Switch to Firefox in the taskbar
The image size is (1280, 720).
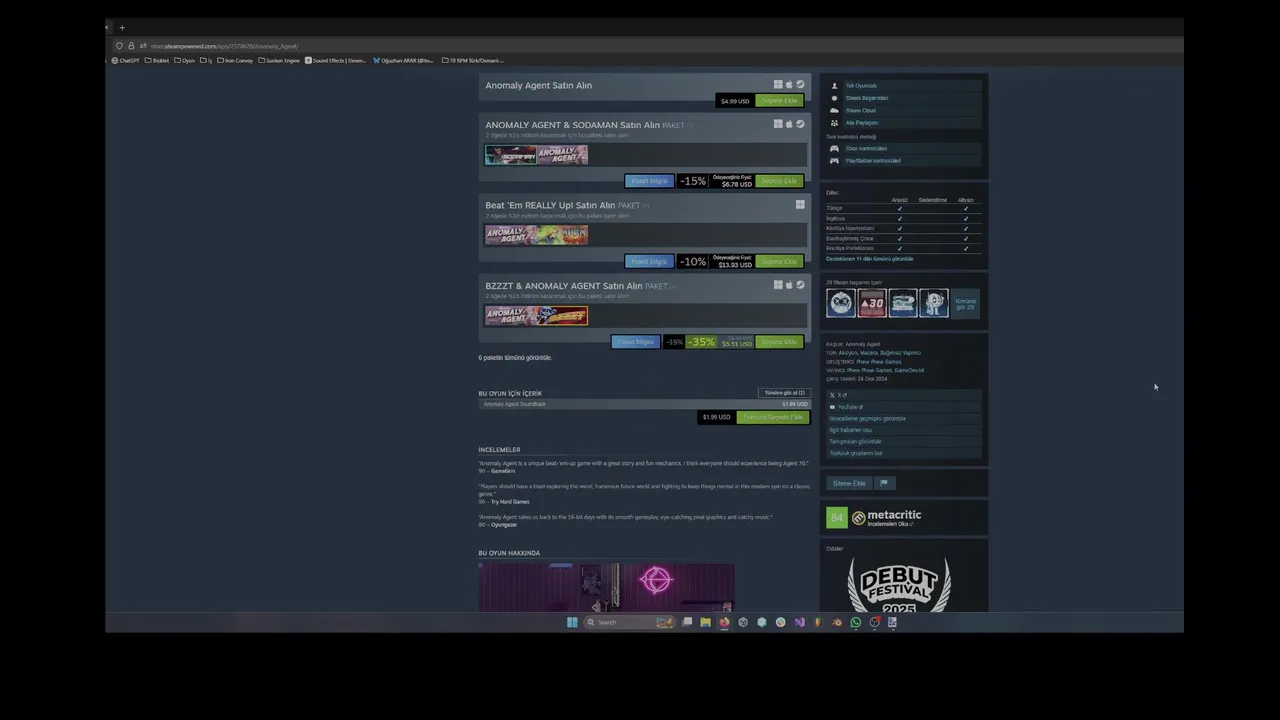(x=724, y=622)
